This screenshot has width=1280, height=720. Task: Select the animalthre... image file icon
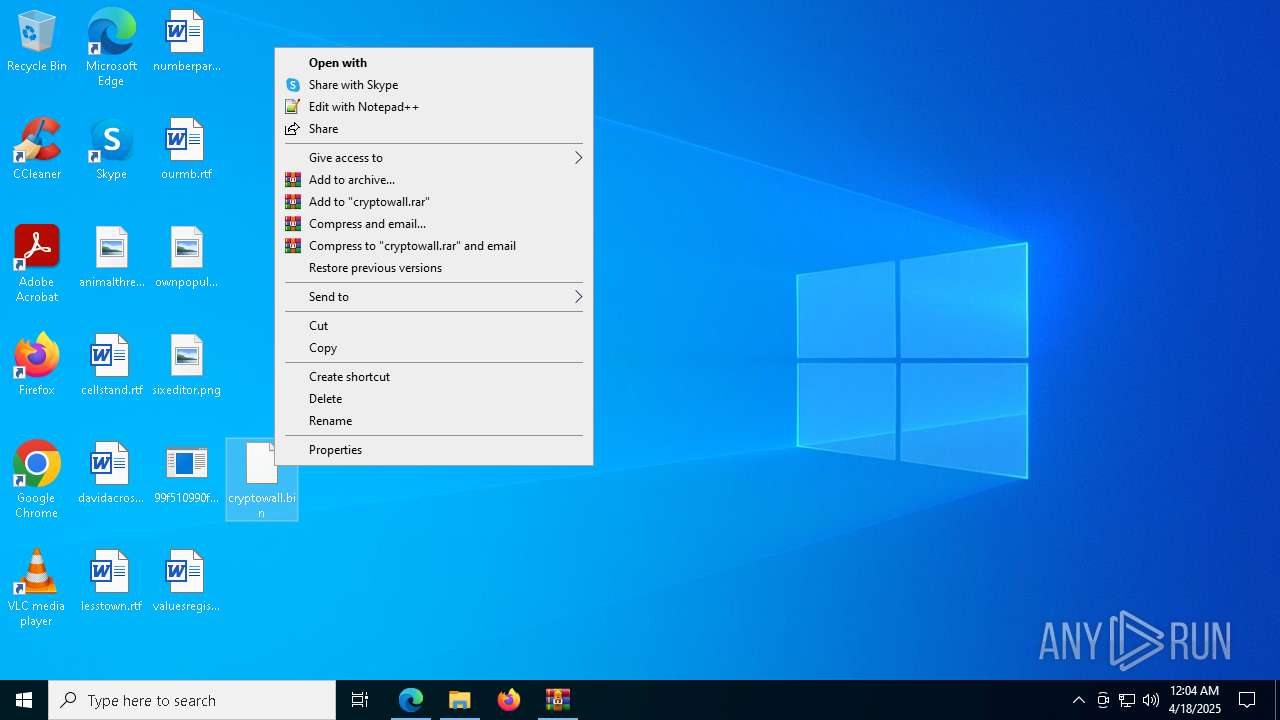[x=111, y=258]
